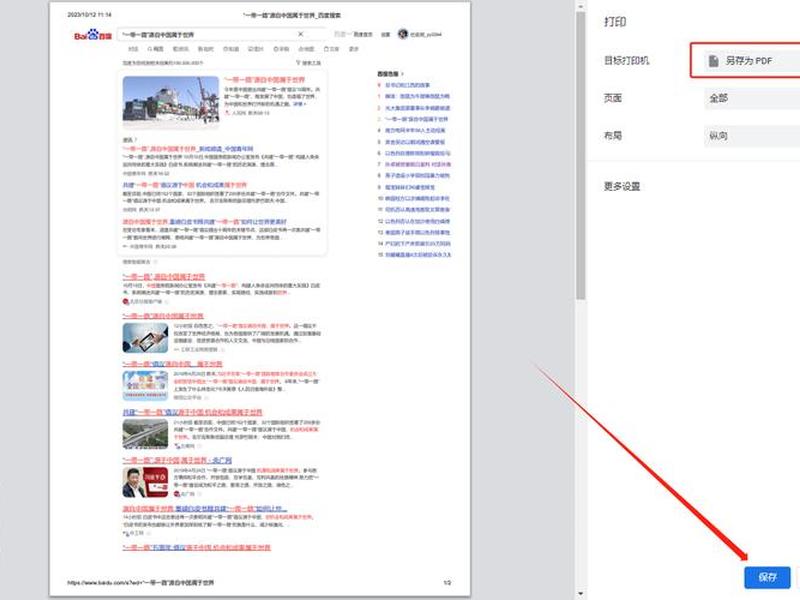The height and width of the screenshot is (600, 800).
Task: Click the Baidu search box in the preview
Action: (x=221, y=34)
